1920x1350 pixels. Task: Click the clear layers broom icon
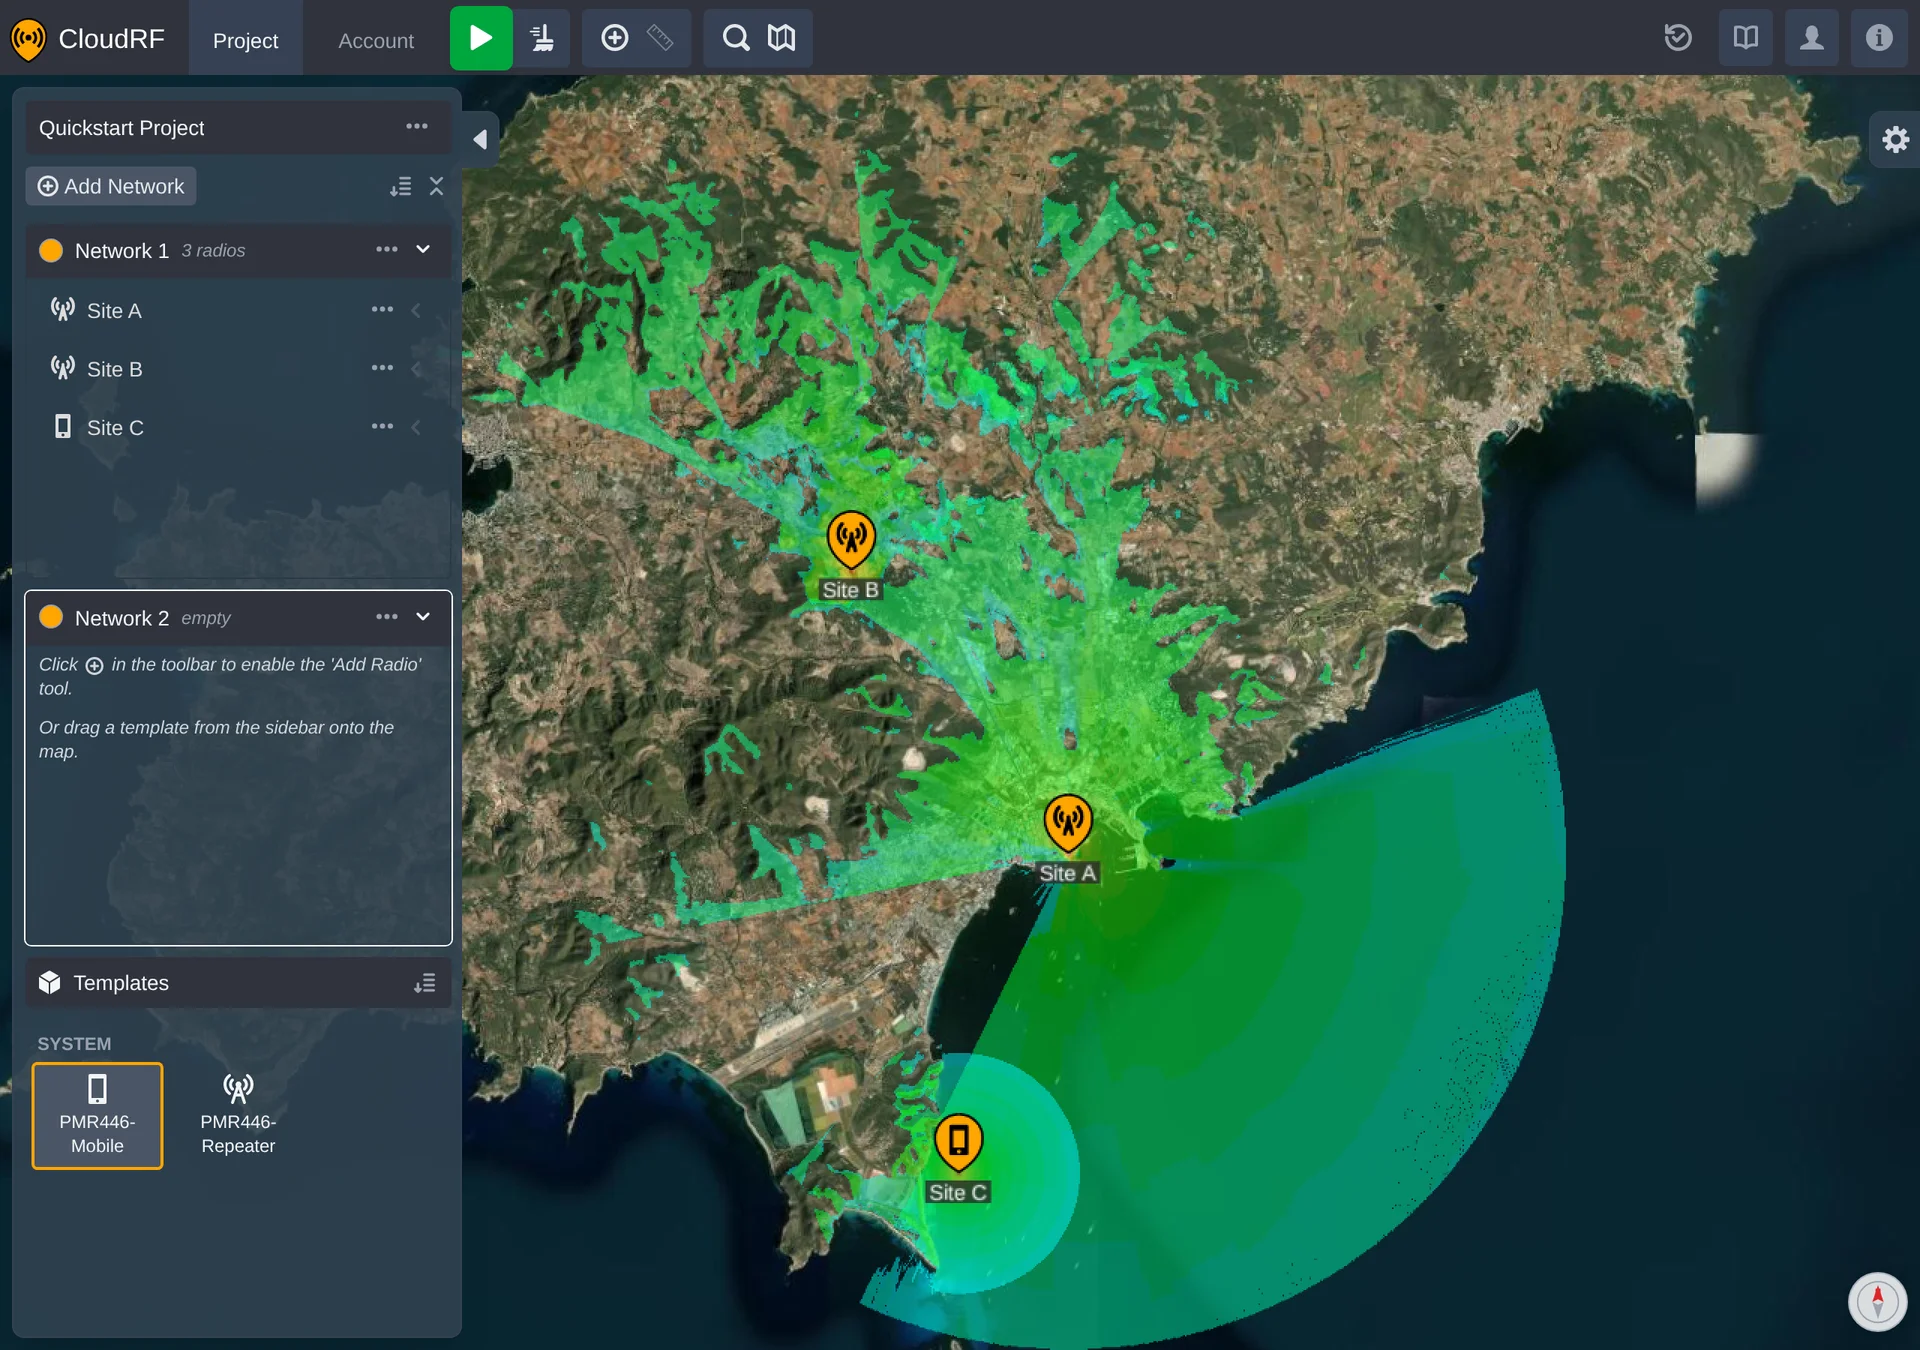point(542,38)
